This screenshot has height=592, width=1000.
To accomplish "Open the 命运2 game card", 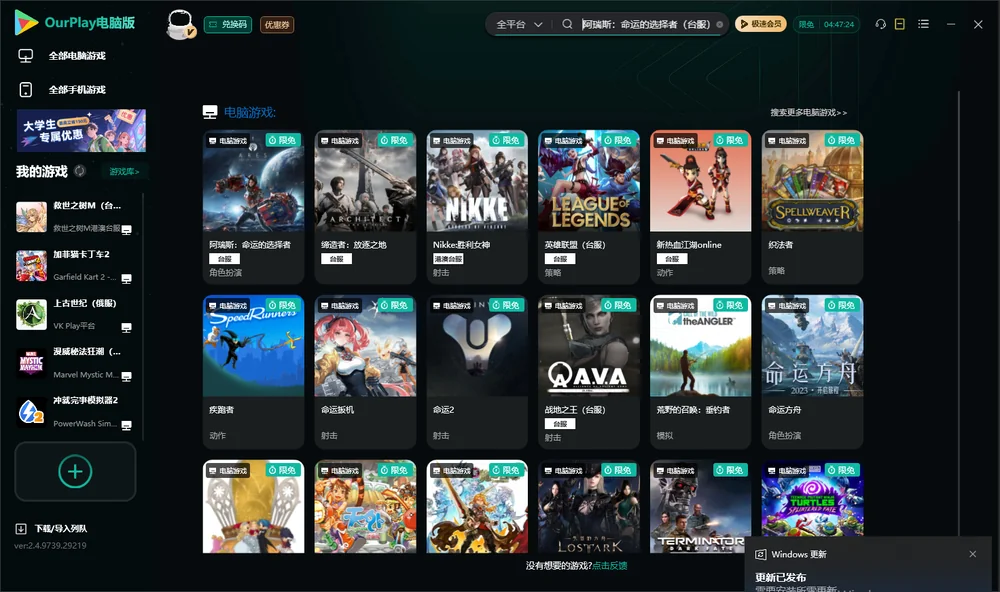I will click(x=477, y=372).
